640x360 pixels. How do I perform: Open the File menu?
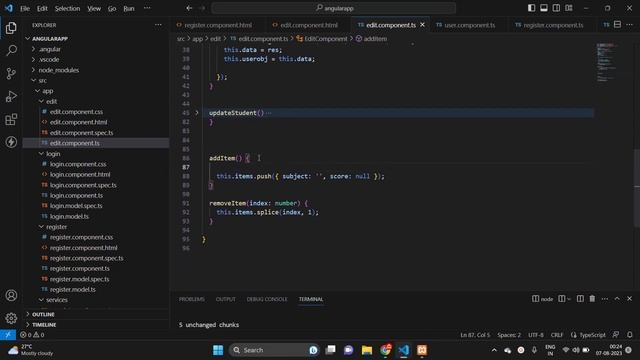click(x=25, y=8)
